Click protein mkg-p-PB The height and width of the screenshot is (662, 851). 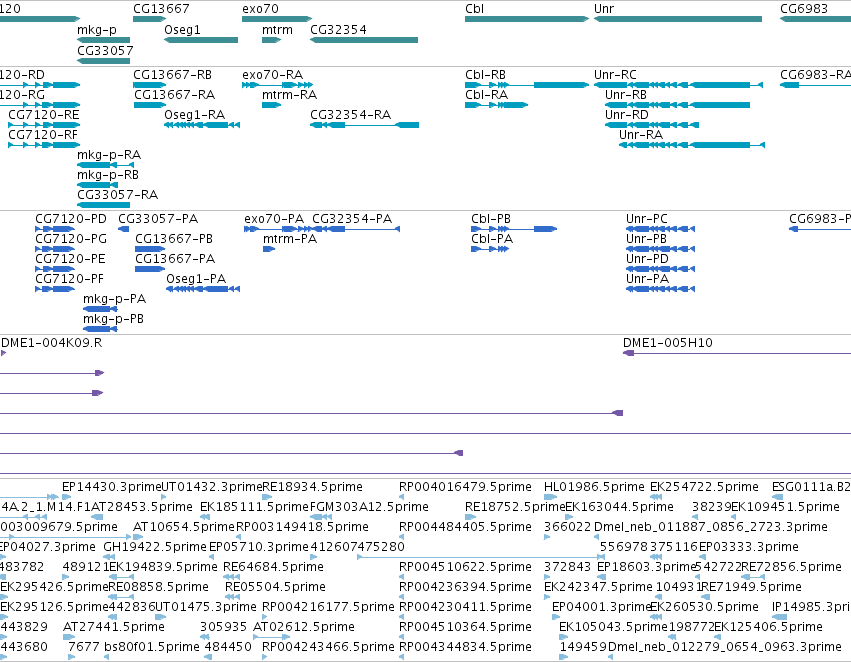click(x=113, y=319)
